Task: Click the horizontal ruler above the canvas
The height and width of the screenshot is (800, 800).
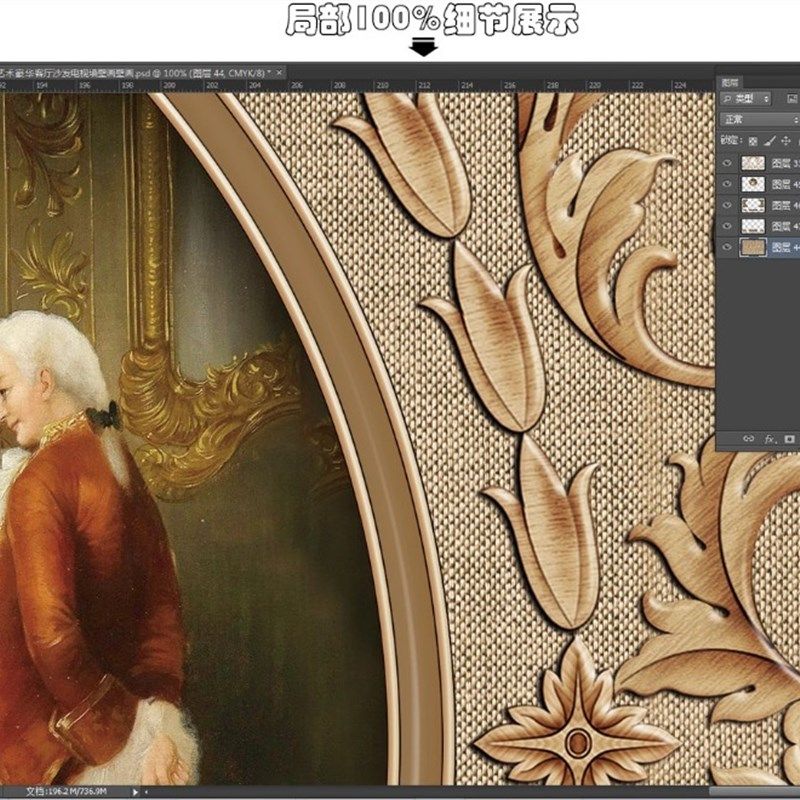Action: point(357,86)
